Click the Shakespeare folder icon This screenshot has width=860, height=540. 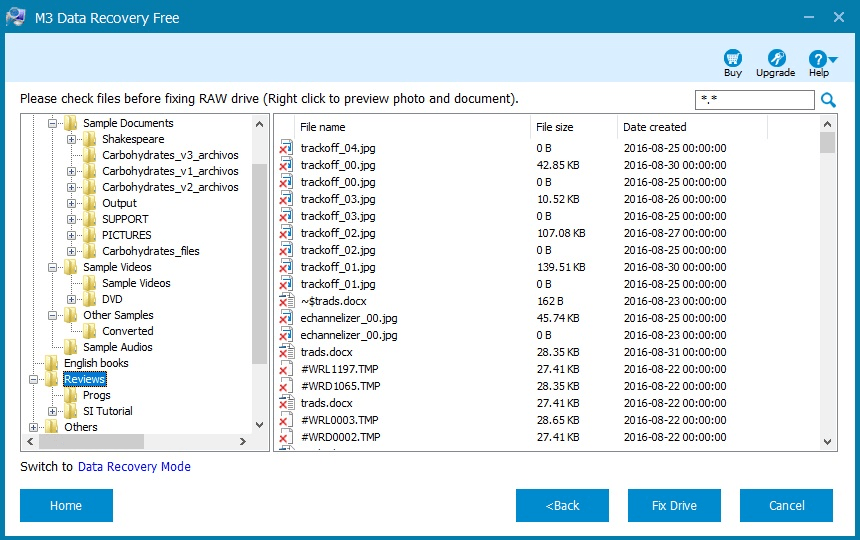pyautogui.click(x=89, y=139)
